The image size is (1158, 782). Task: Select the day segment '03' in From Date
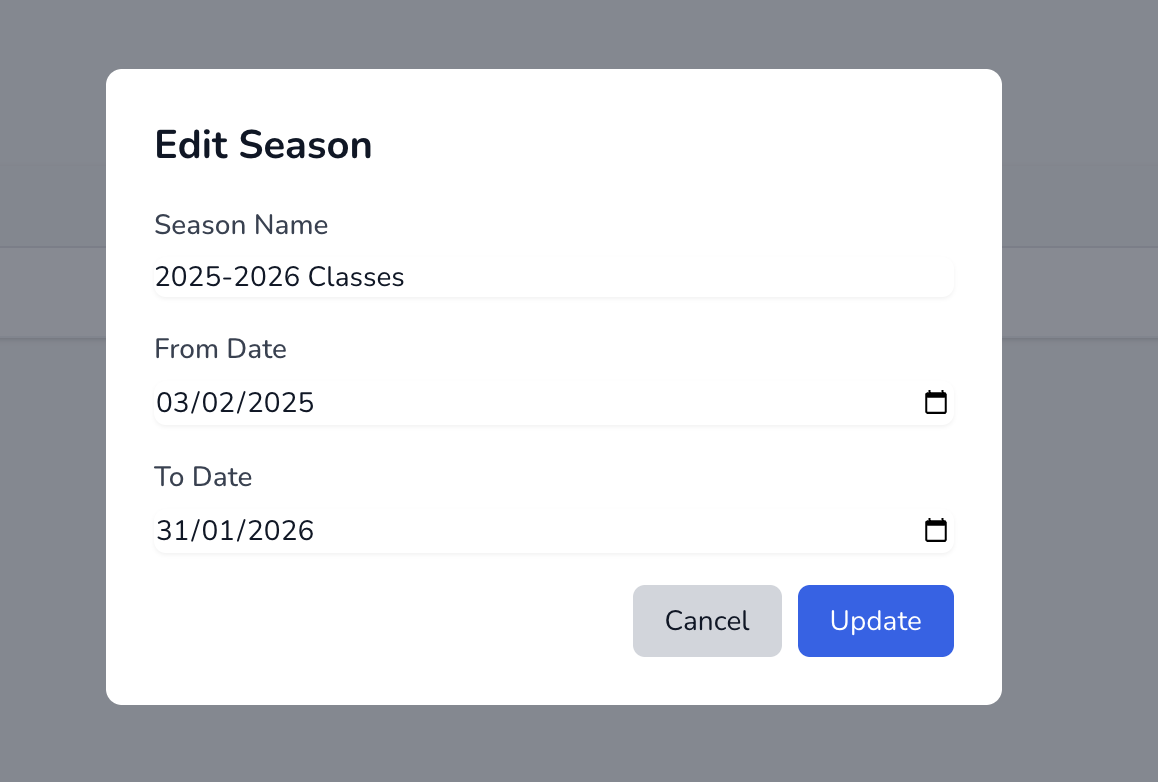tap(173, 403)
